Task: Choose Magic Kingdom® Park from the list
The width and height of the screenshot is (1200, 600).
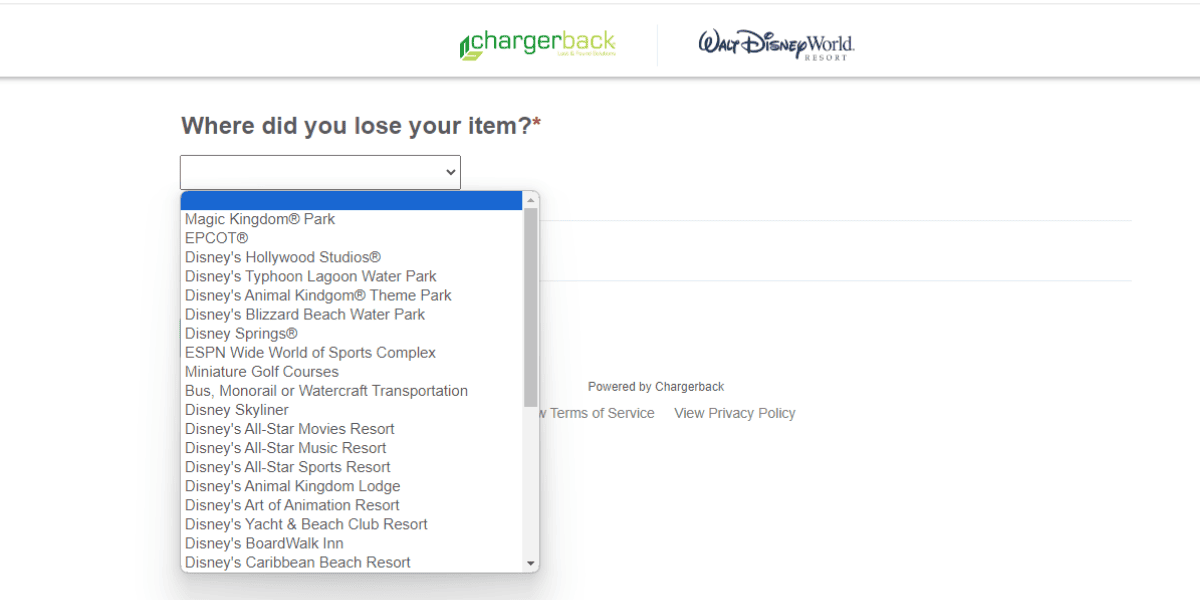Action: (x=352, y=219)
